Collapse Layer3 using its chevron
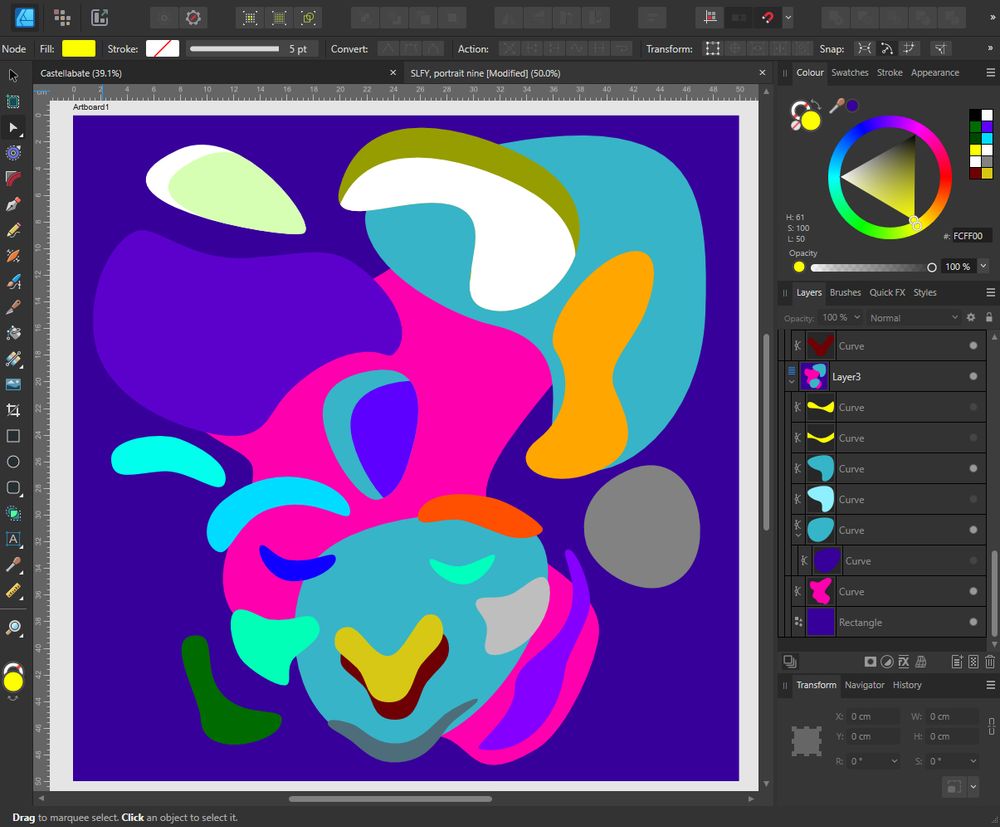 click(790, 382)
